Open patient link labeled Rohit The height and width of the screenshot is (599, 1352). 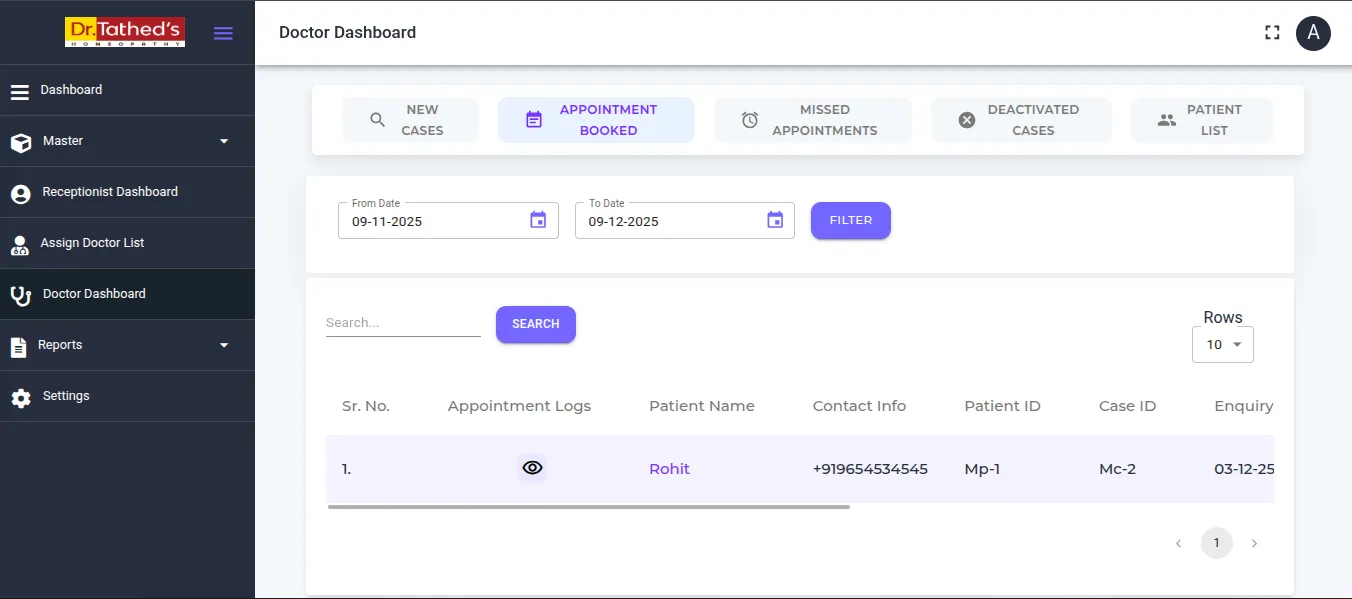669,467
